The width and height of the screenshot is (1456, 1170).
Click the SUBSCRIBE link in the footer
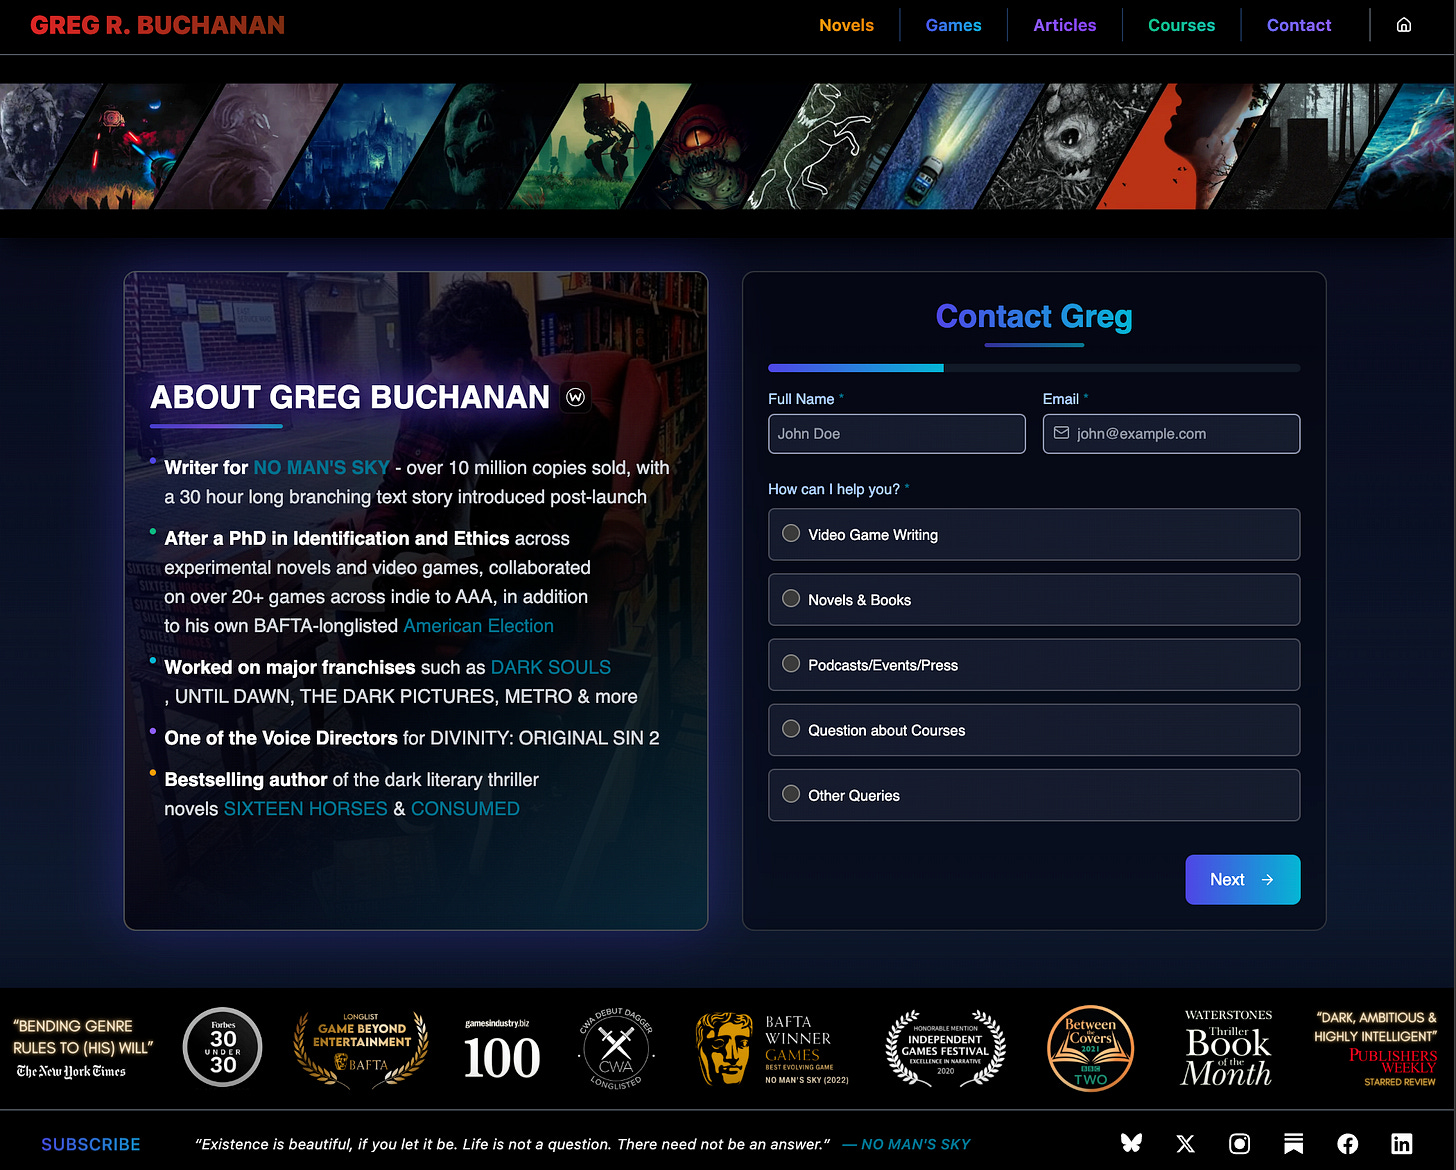(91, 1144)
